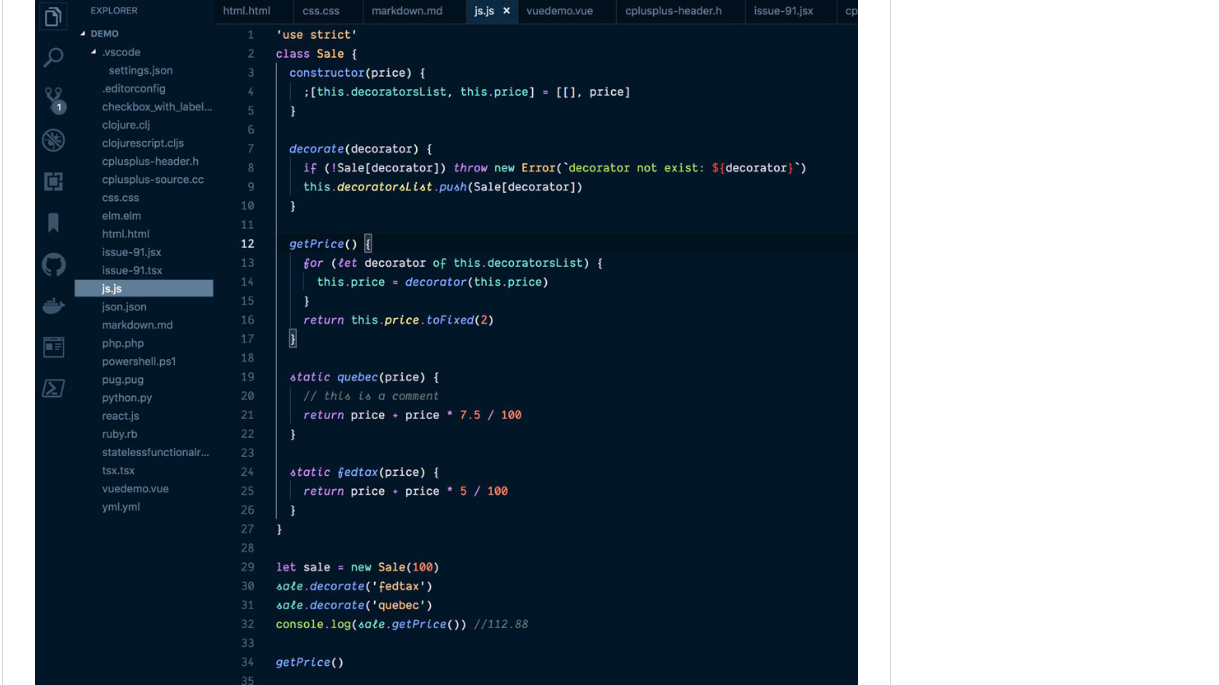1219x685 pixels.
Task: Open the Extensions view icon
Action: tap(53, 181)
